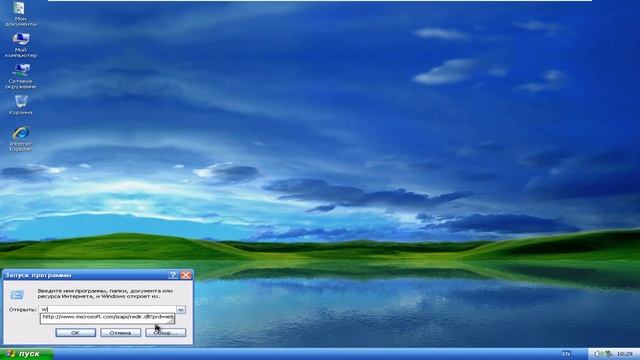Focus the Открыть text input field
Viewport: 640px width, 360px height.
pos(108,309)
